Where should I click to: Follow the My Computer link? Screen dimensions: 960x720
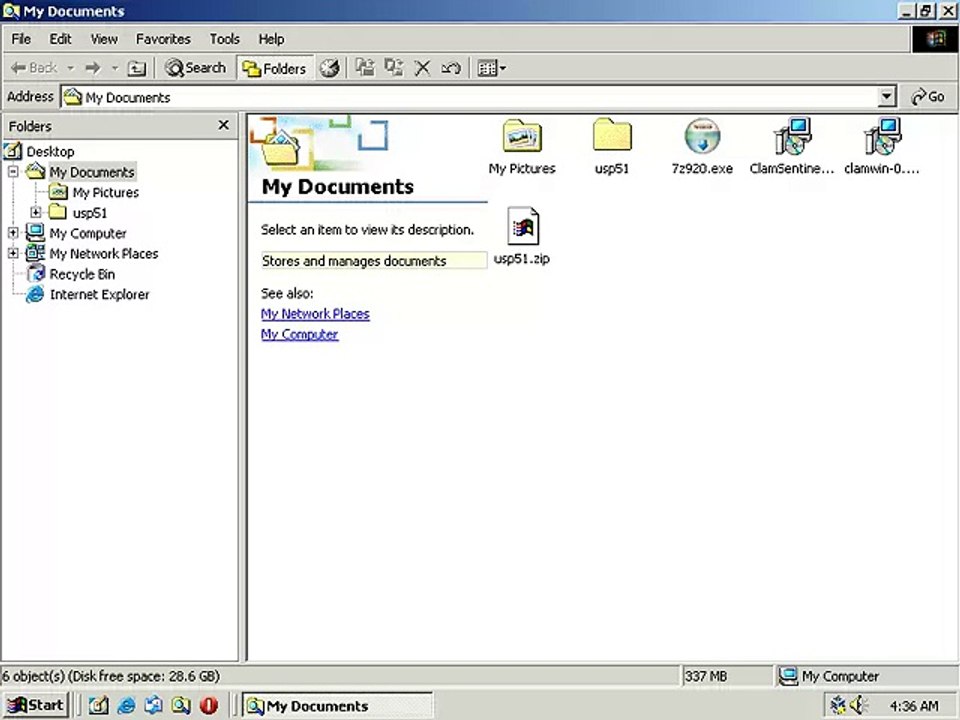(299, 334)
